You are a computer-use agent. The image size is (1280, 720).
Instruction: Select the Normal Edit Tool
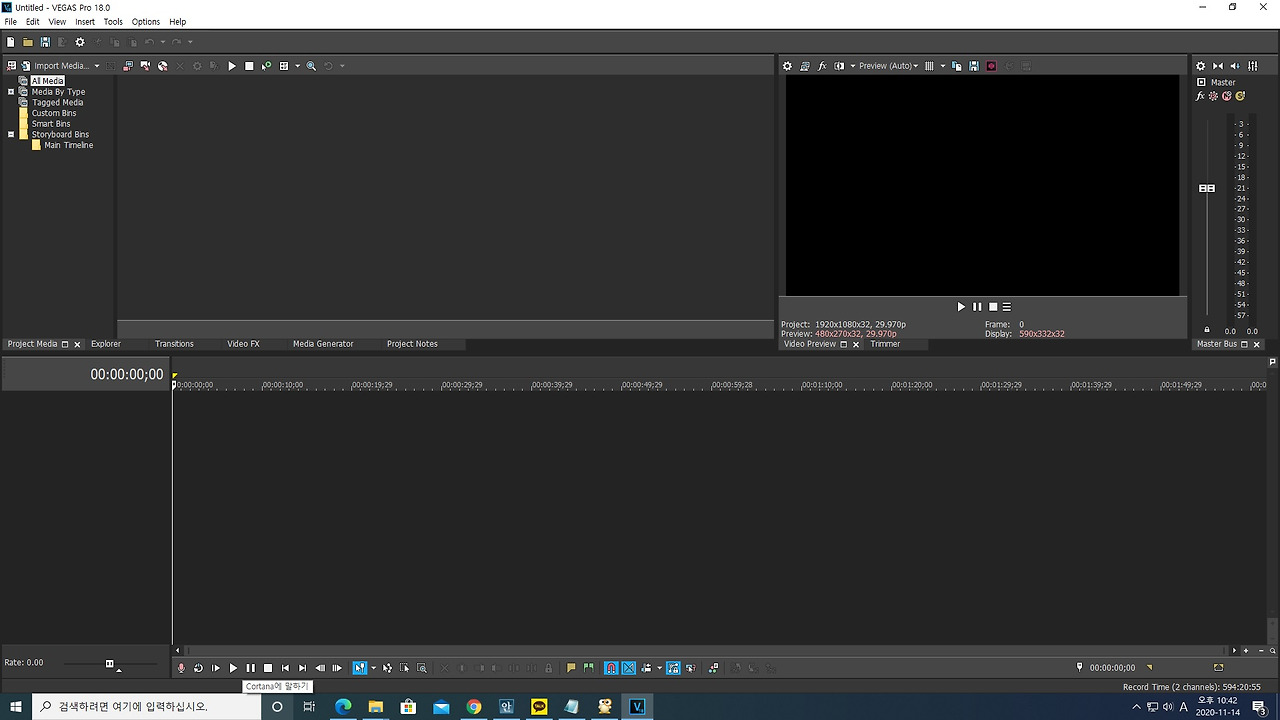tap(360, 667)
